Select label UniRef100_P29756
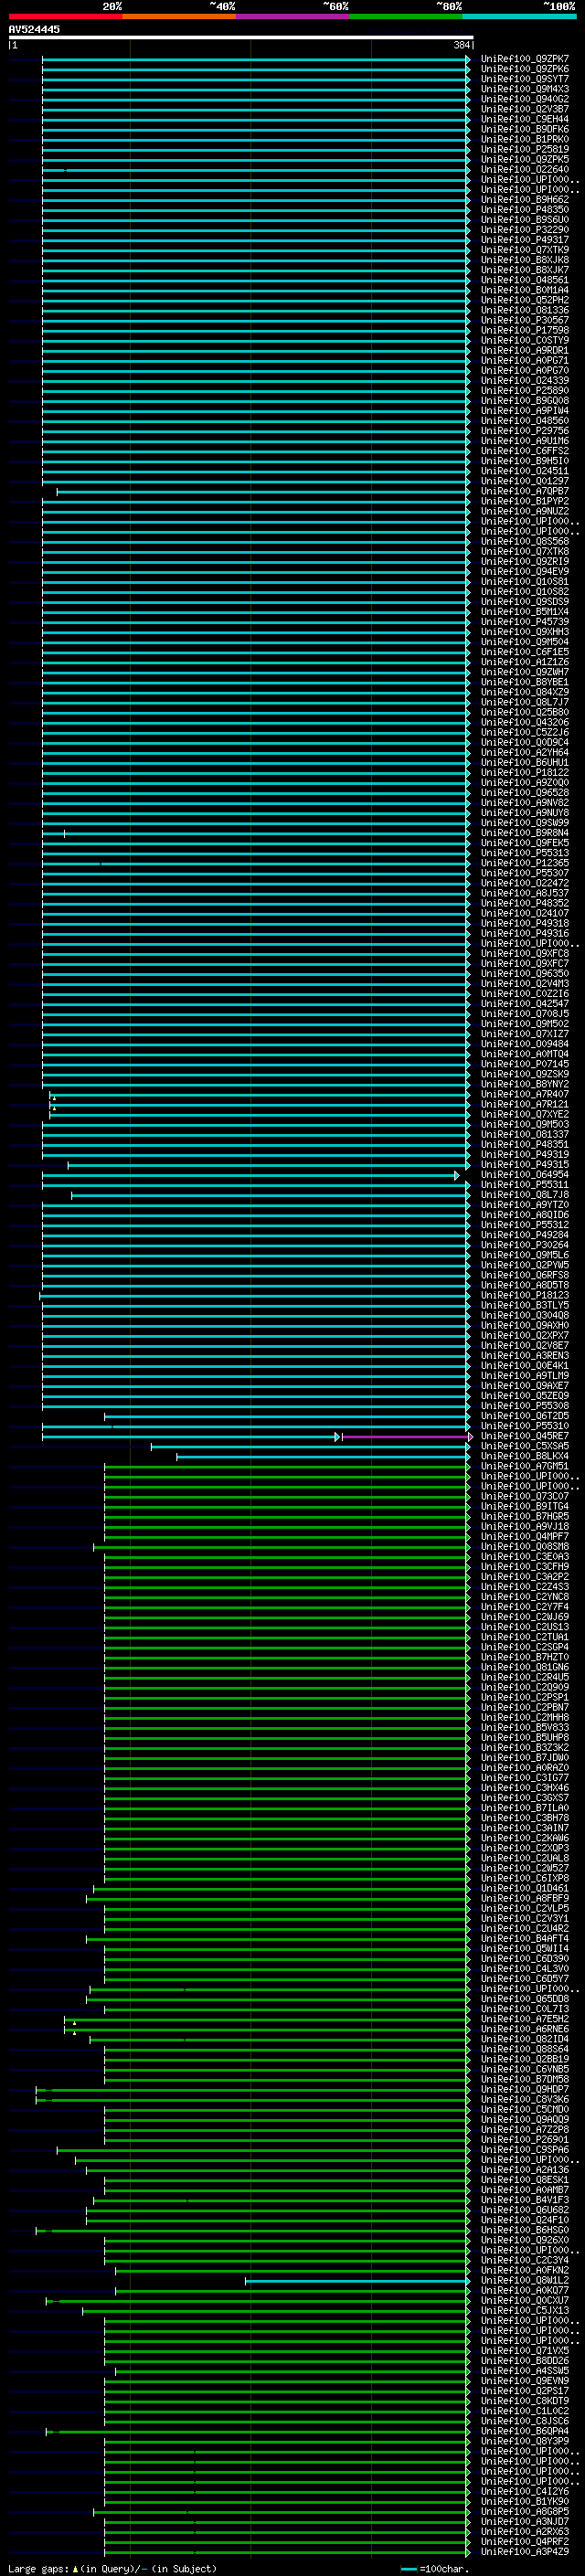Screen dimensions: 585x2576 525,431
